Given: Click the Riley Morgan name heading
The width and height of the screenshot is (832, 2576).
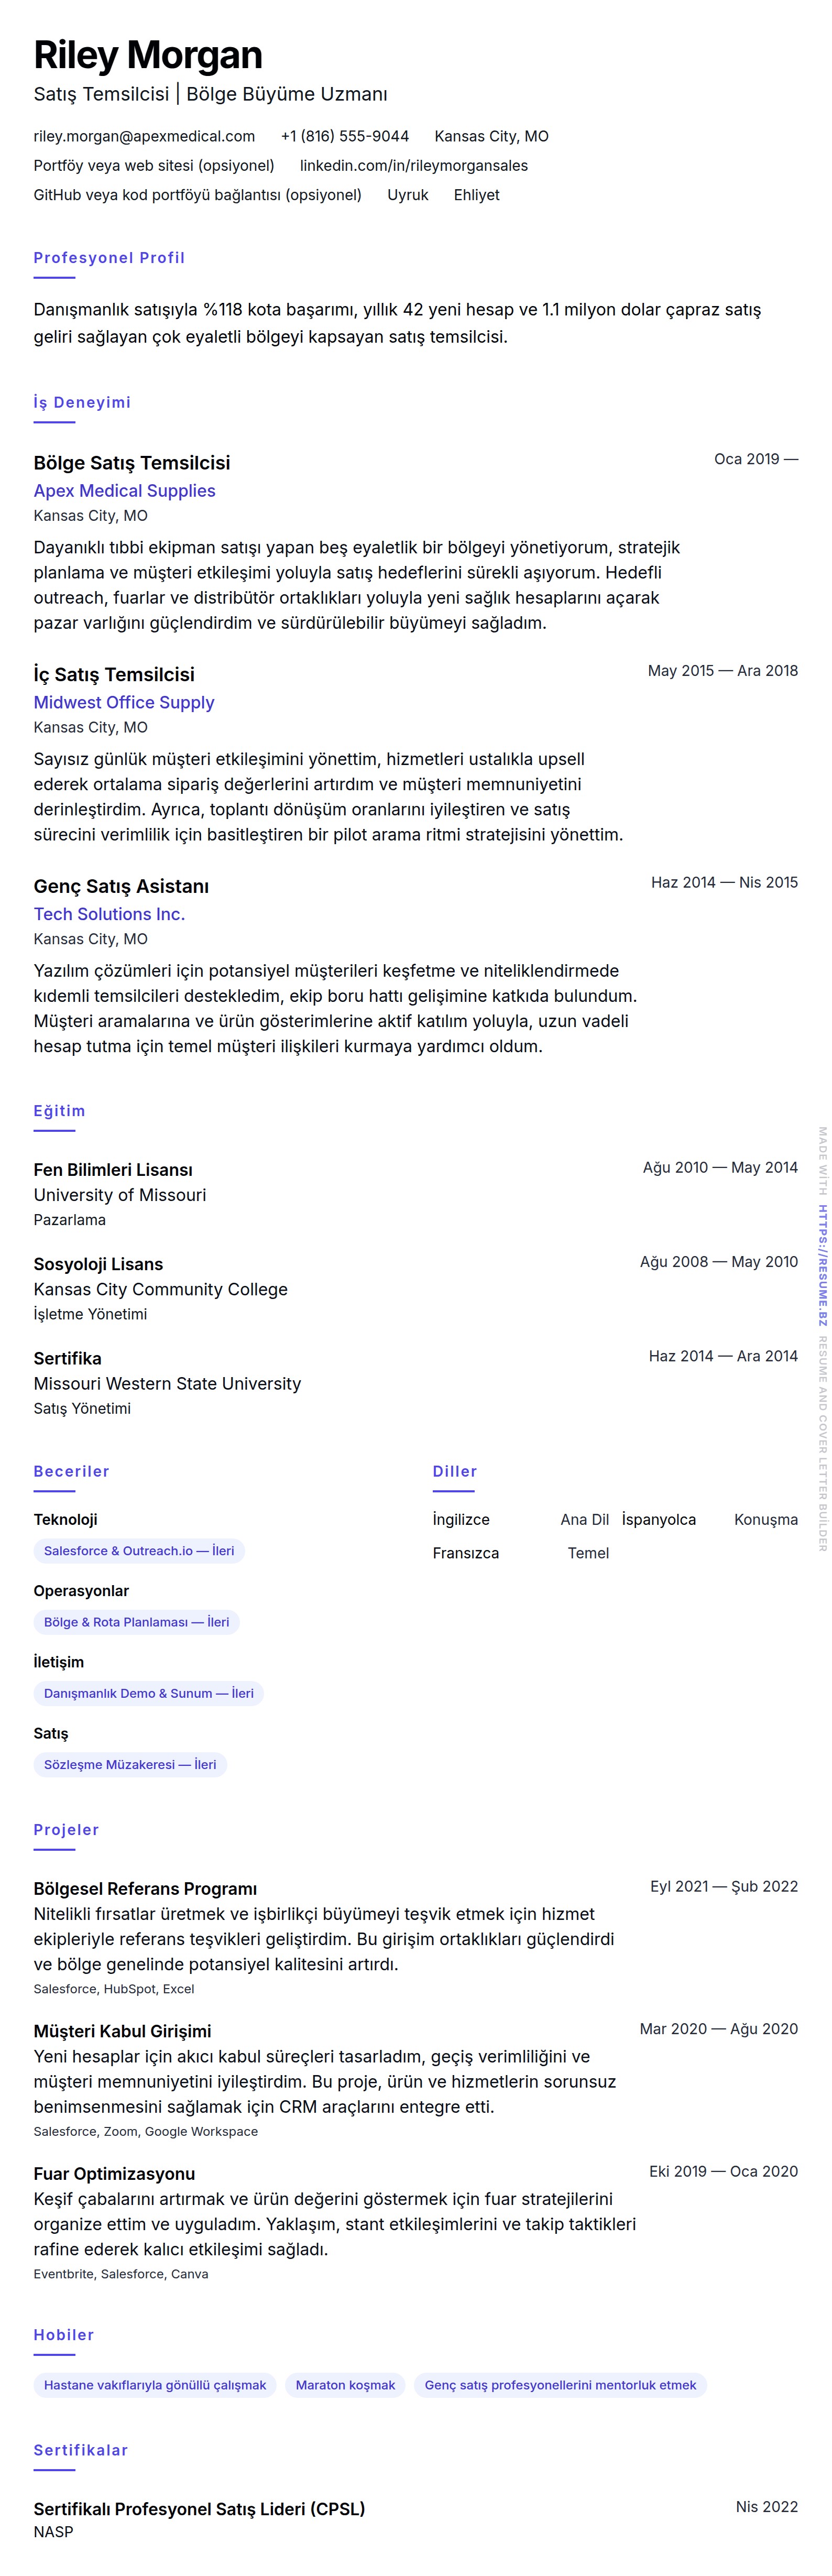Looking at the screenshot, I should (148, 55).
